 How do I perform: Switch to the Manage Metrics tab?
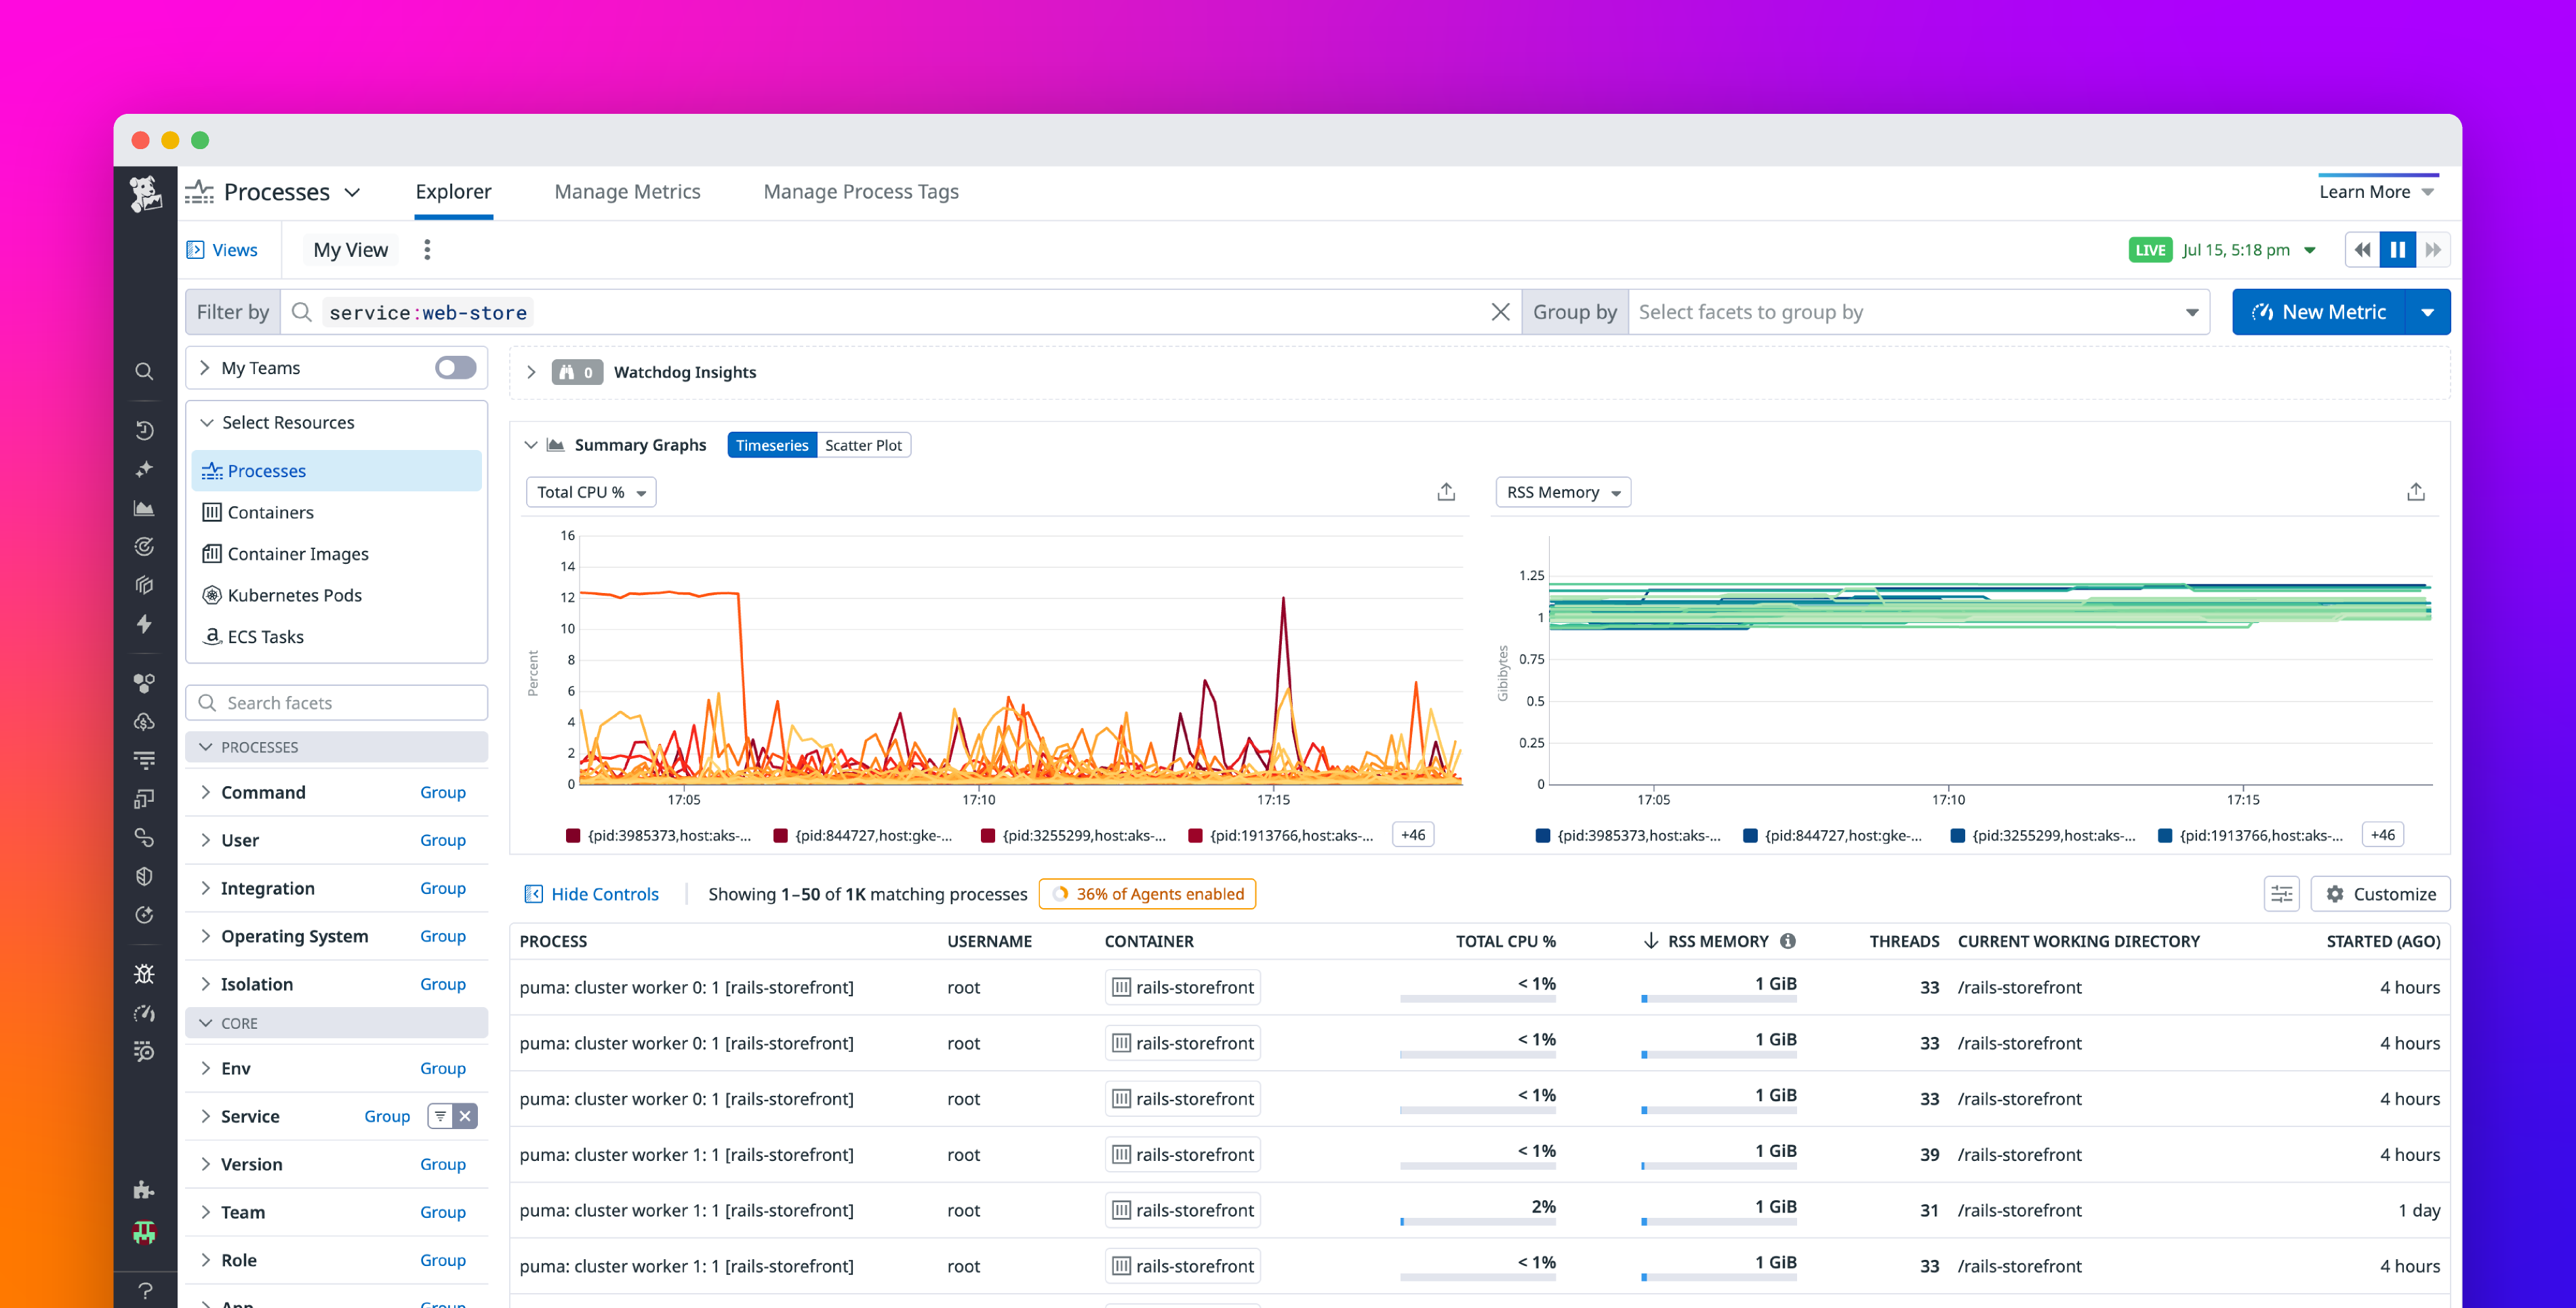click(x=627, y=191)
